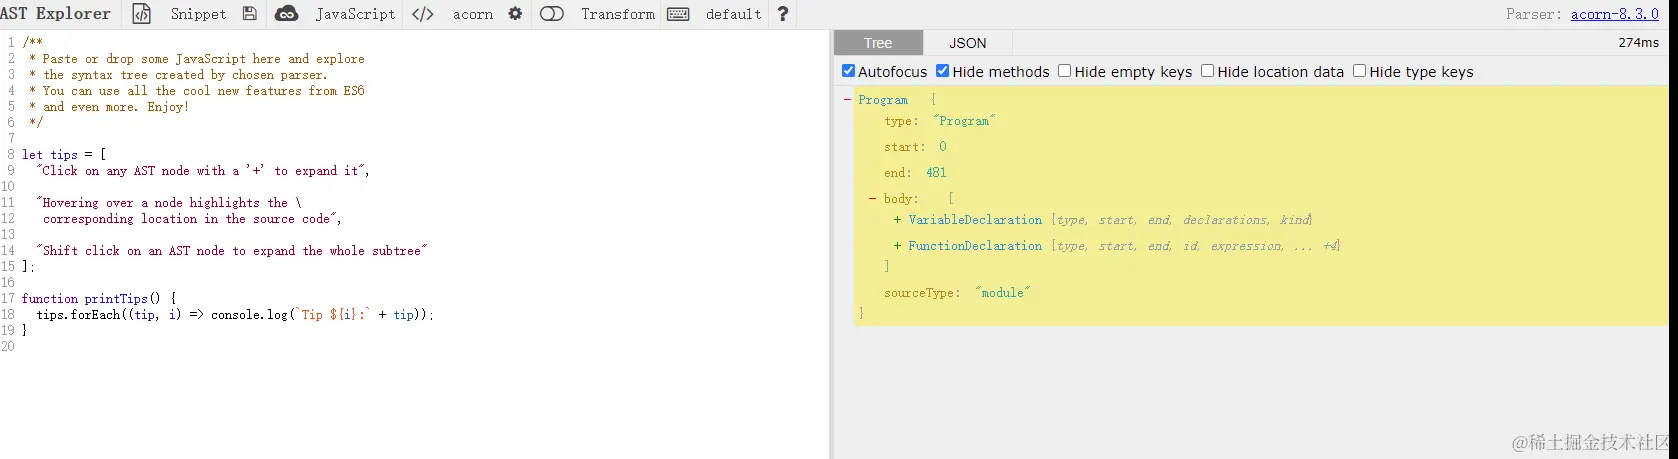Toggle the Transform switch
The height and width of the screenshot is (459, 1678).
point(552,14)
